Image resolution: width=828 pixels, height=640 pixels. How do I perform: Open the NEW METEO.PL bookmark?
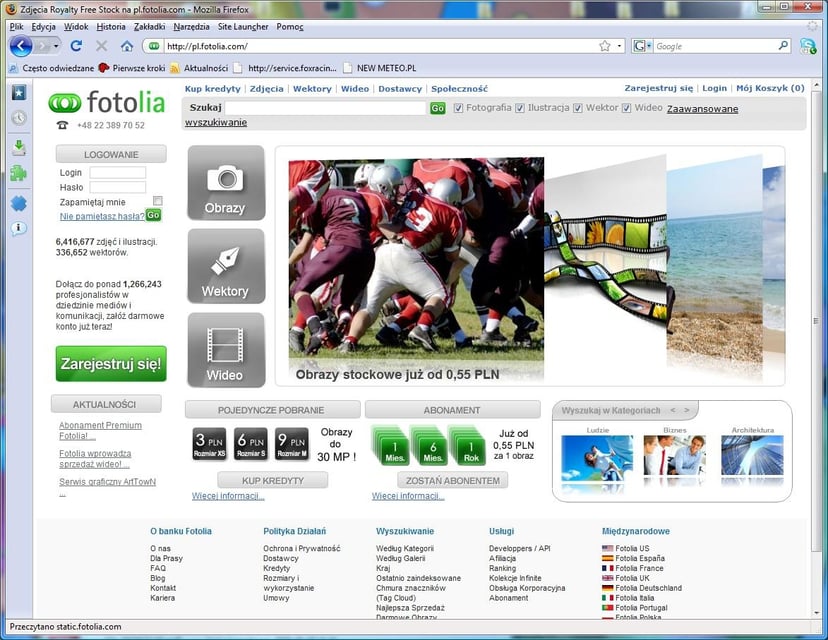pyautogui.click(x=380, y=68)
